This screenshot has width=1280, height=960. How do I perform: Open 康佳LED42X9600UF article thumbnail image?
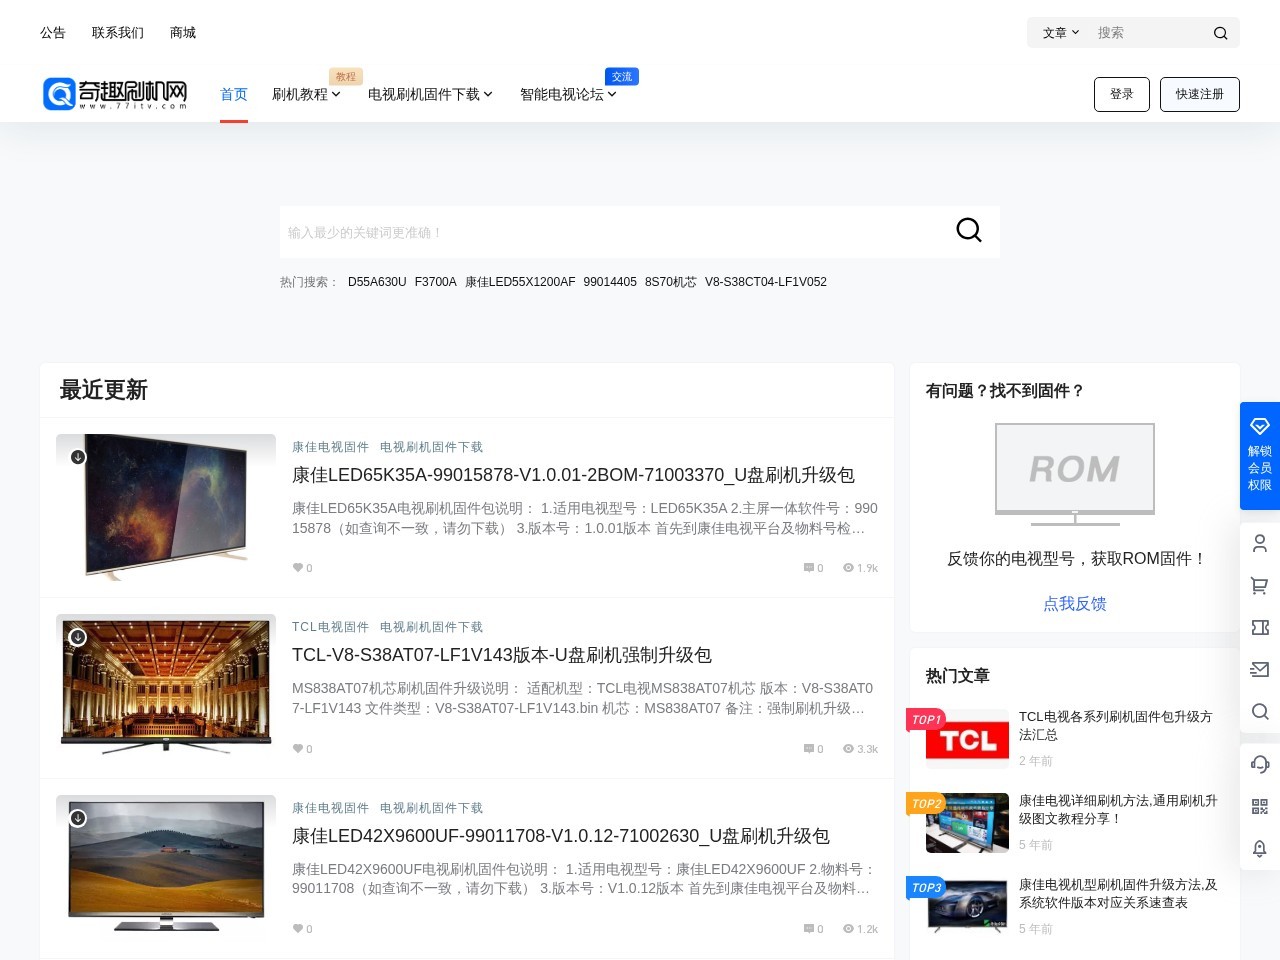coord(166,868)
